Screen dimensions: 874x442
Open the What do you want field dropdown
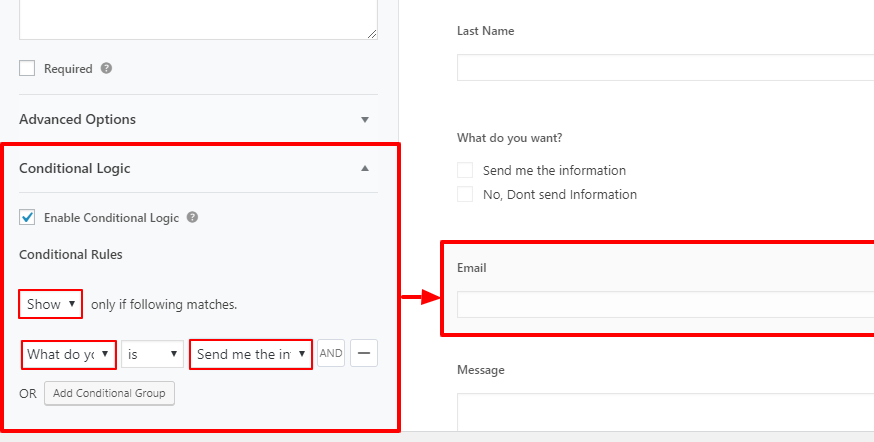[69, 354]
